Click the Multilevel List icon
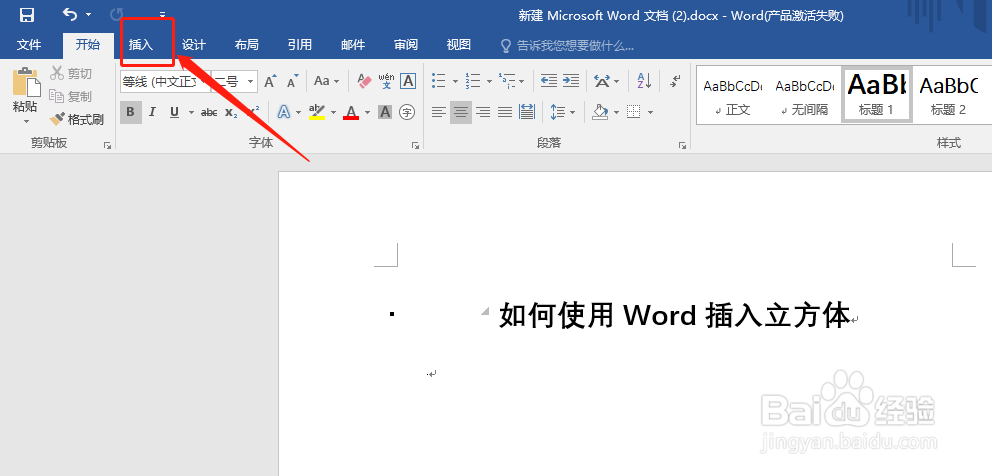Screen dimensions: 992x476 coord(506,81)
